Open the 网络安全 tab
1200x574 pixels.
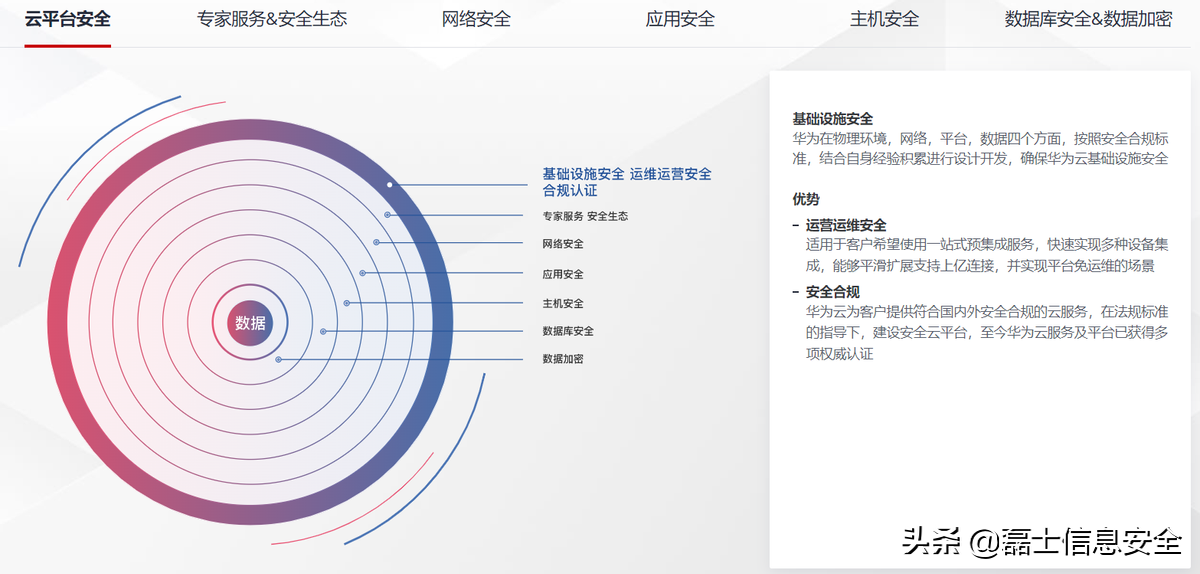coord(476,19)
